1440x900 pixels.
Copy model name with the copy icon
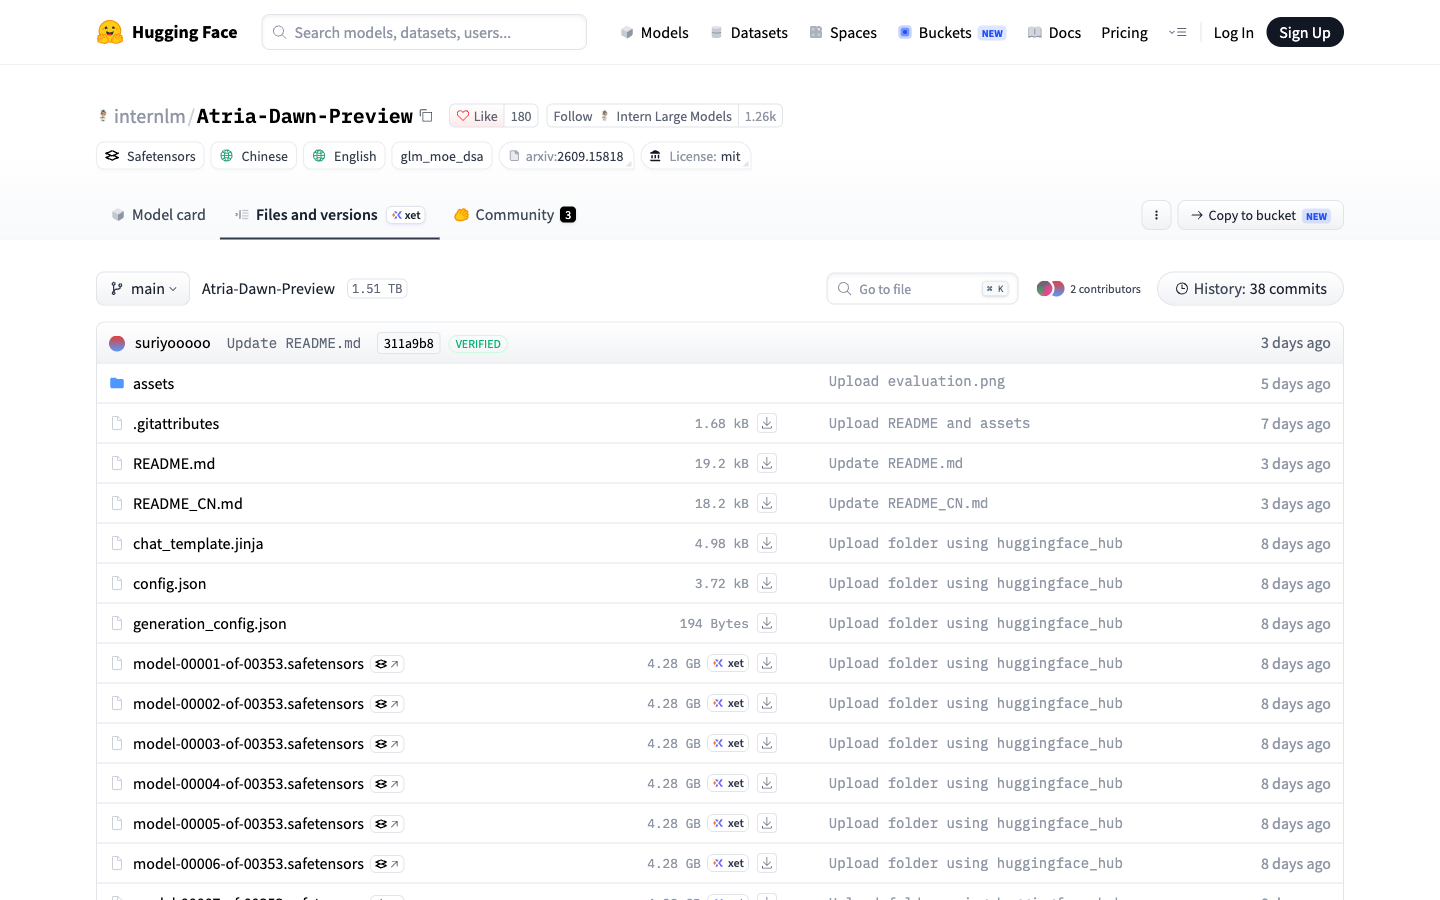[426, 116]
